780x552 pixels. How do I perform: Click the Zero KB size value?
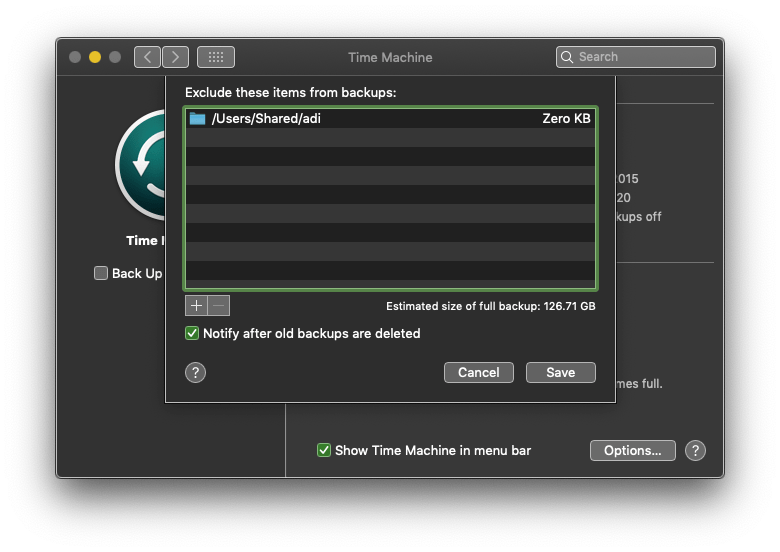click(566, 118)
